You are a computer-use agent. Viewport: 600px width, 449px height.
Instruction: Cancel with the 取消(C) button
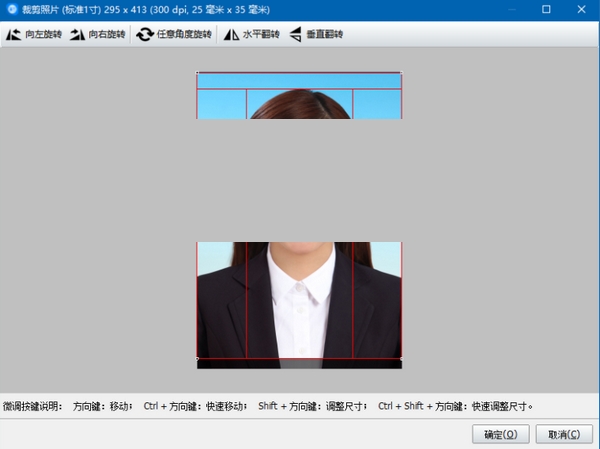point(564,434)
